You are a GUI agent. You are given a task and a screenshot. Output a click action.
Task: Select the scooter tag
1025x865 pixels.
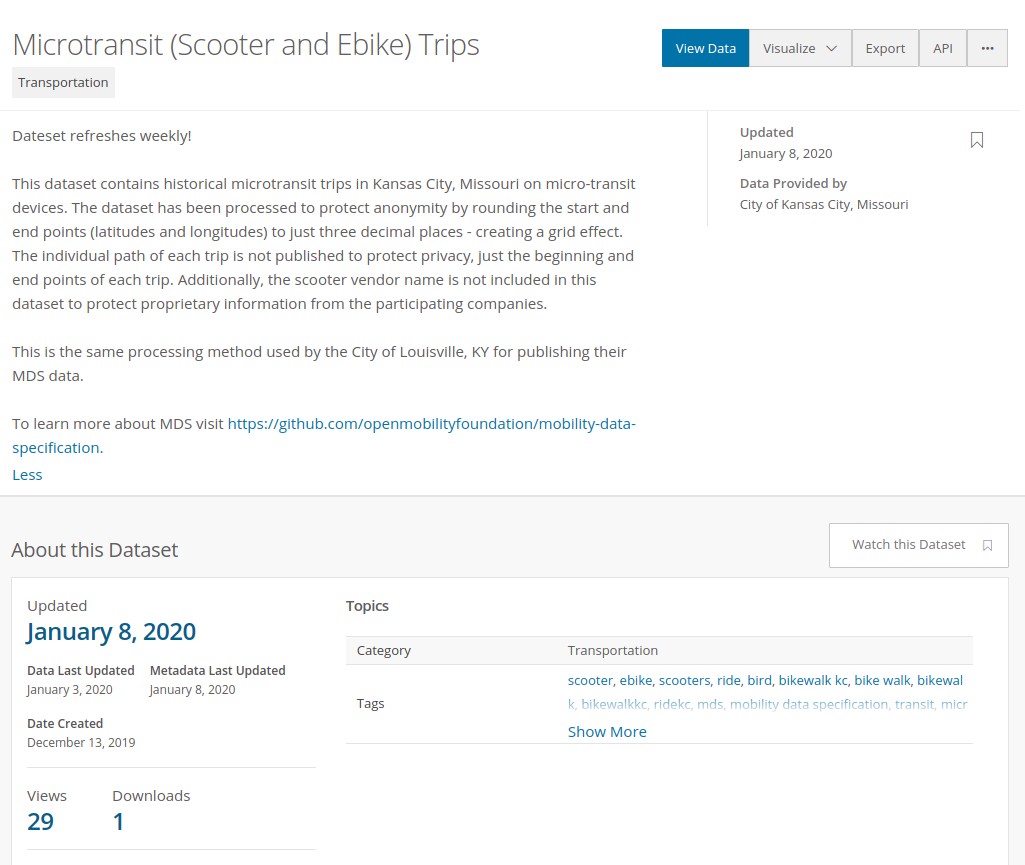tap(590, 681)
